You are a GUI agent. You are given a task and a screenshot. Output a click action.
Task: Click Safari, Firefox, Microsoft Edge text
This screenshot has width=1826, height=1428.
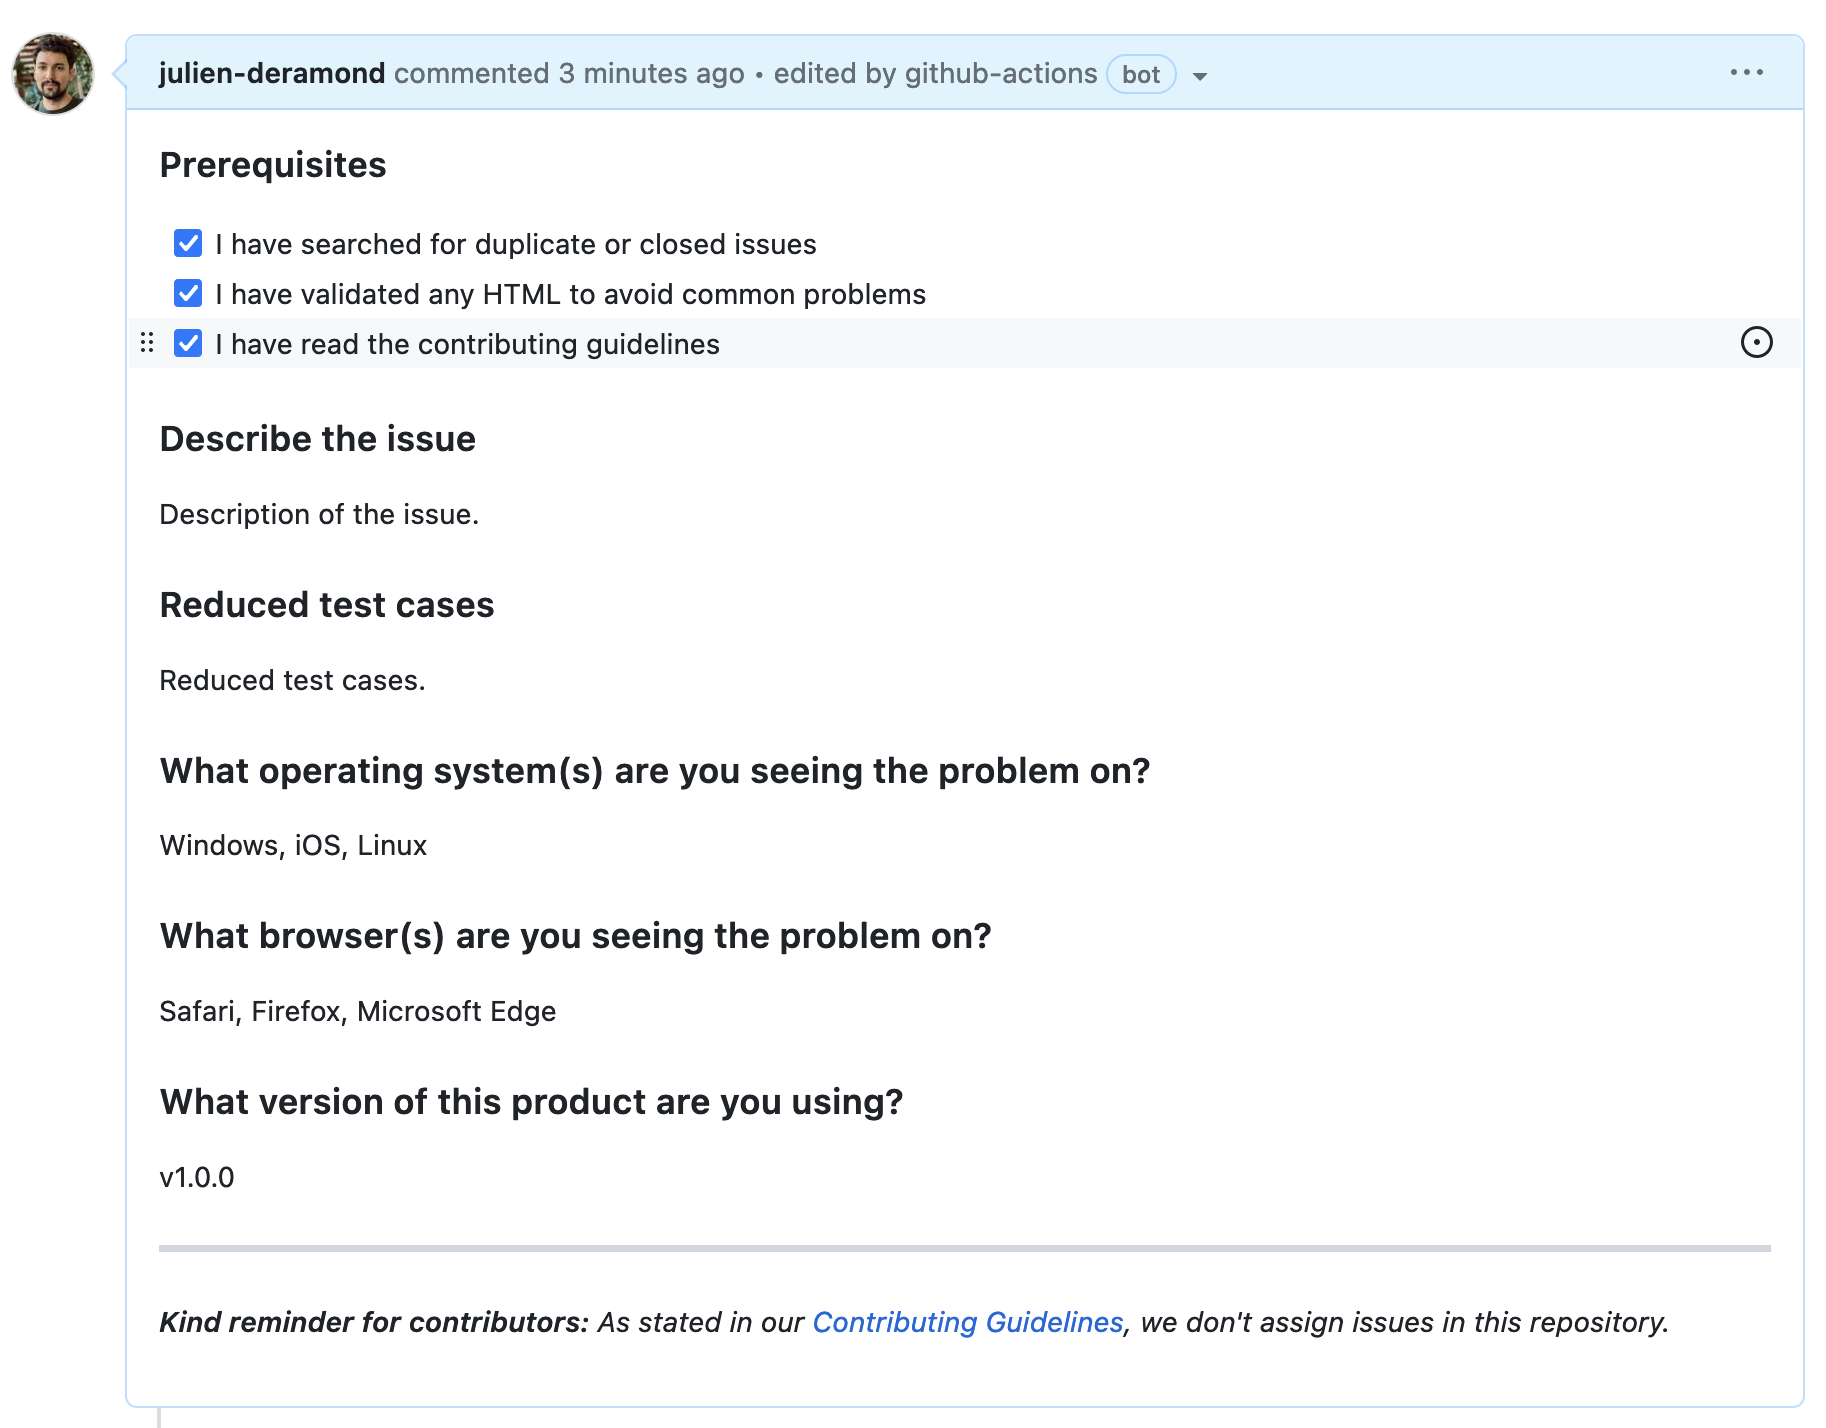pos(357,1011)
